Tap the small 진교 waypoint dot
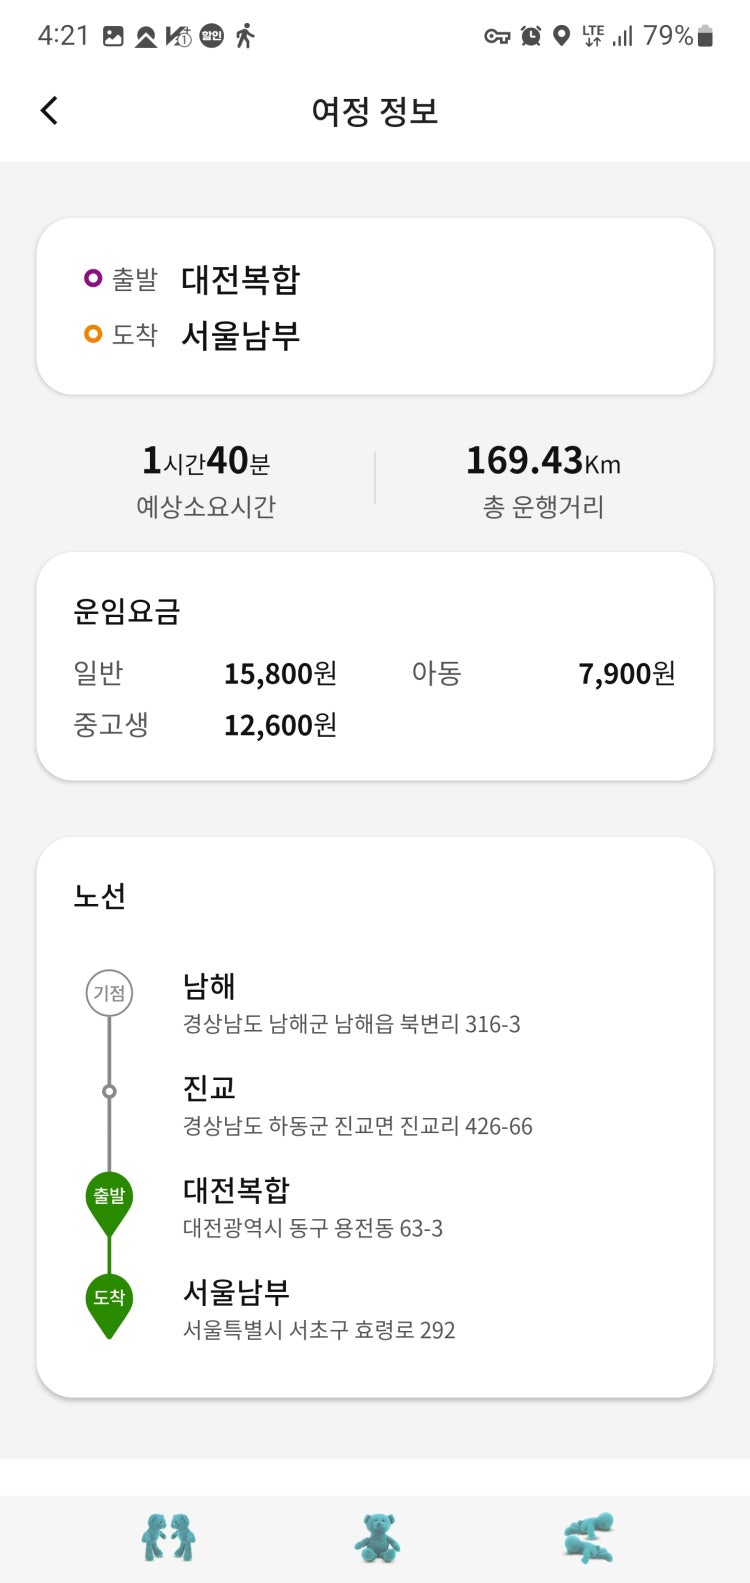The width and height of the screenshot is (750, 1583). (x=109, y=1091)
